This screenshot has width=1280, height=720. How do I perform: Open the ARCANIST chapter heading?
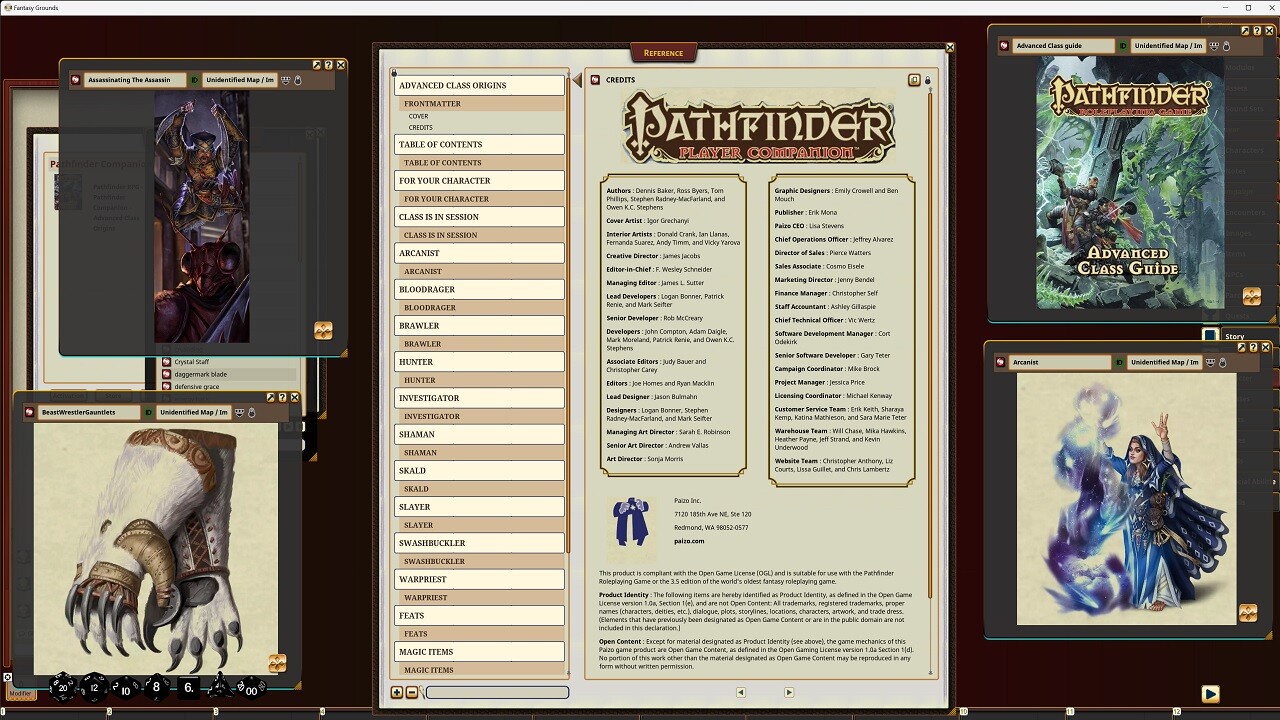tap(479, 253)
